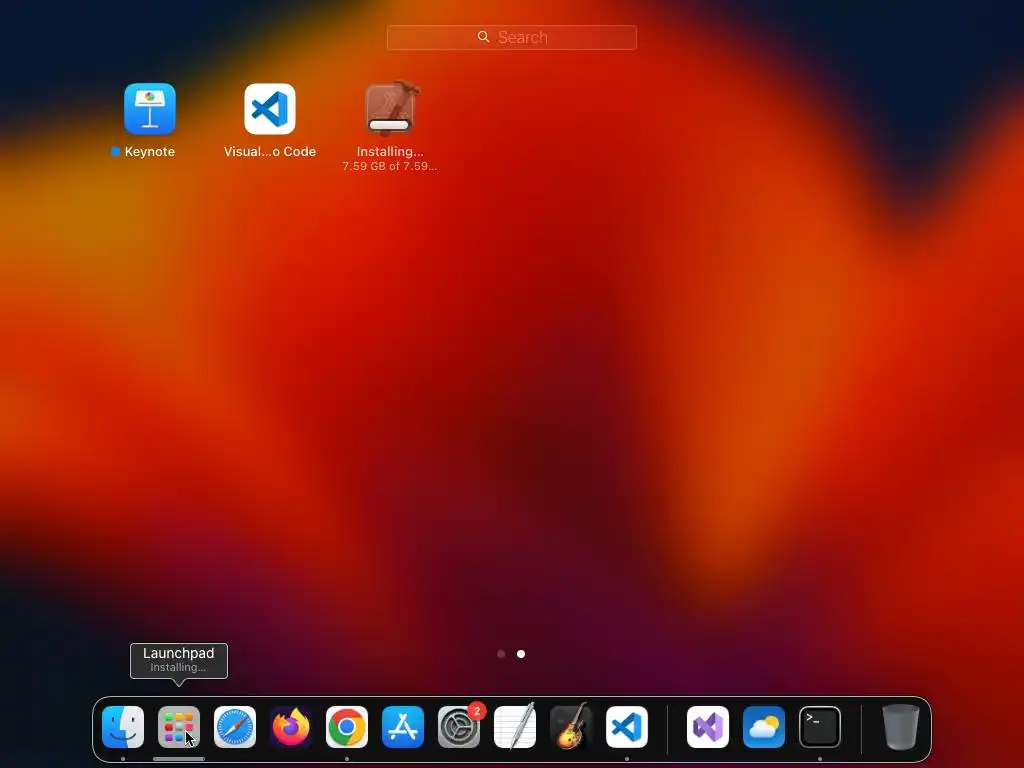Open Keynote from Launchpad
The width and height of the screenshot is (1024, 768).
150,108
